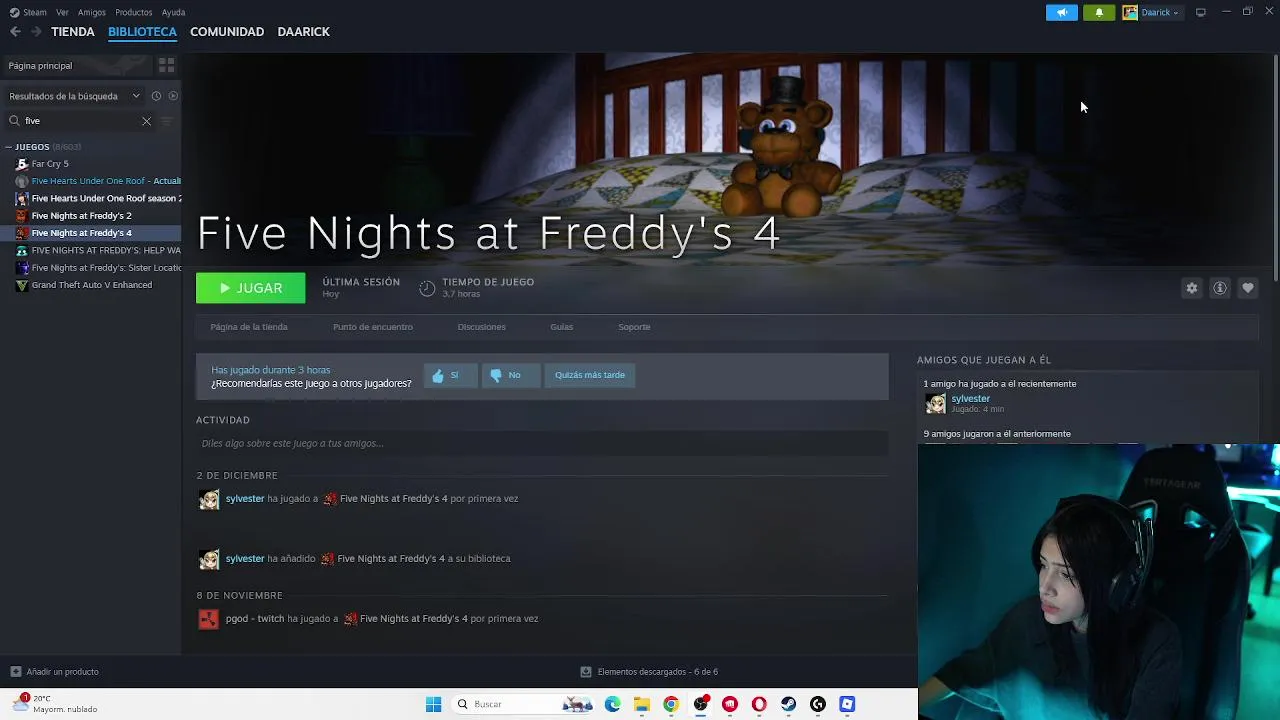Select Five Hearts Under One Roof season 2
Image resolution: width=1280 pixels, height=720 pixels.
pos(91,198)
